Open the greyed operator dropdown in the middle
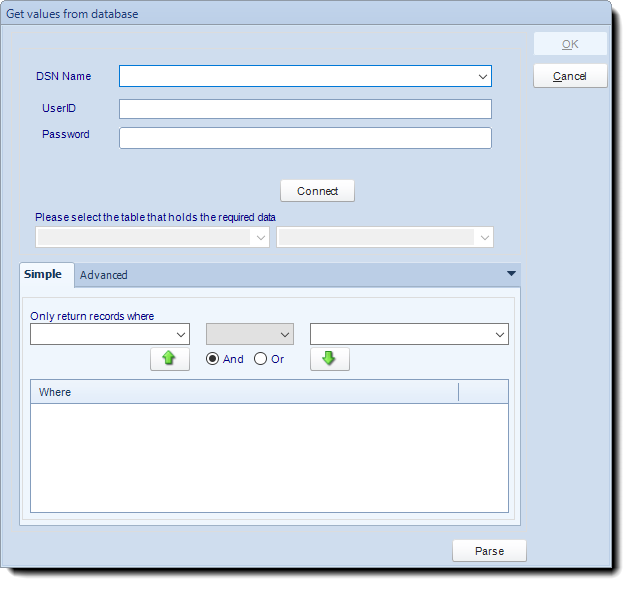642x598 pixels. 250,334
